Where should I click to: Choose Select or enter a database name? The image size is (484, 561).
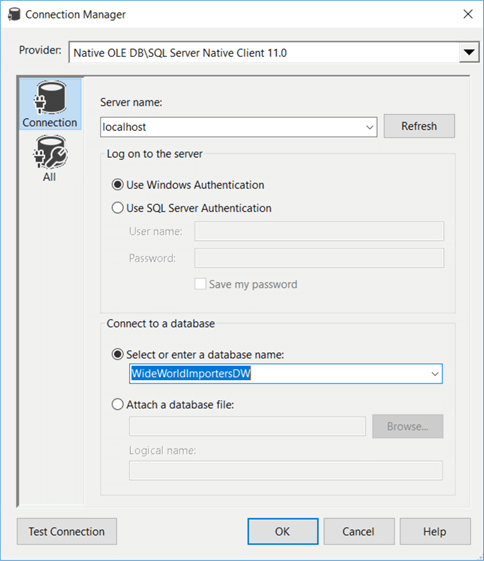point(117,355)
